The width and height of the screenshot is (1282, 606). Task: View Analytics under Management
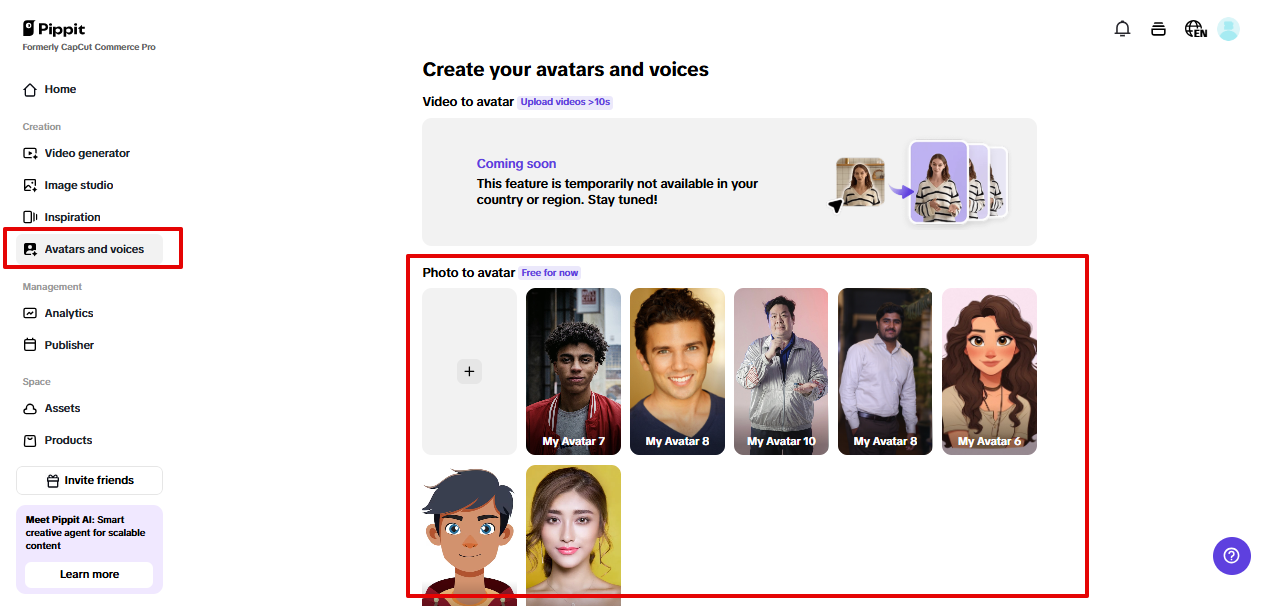click(x=70, y=313)
